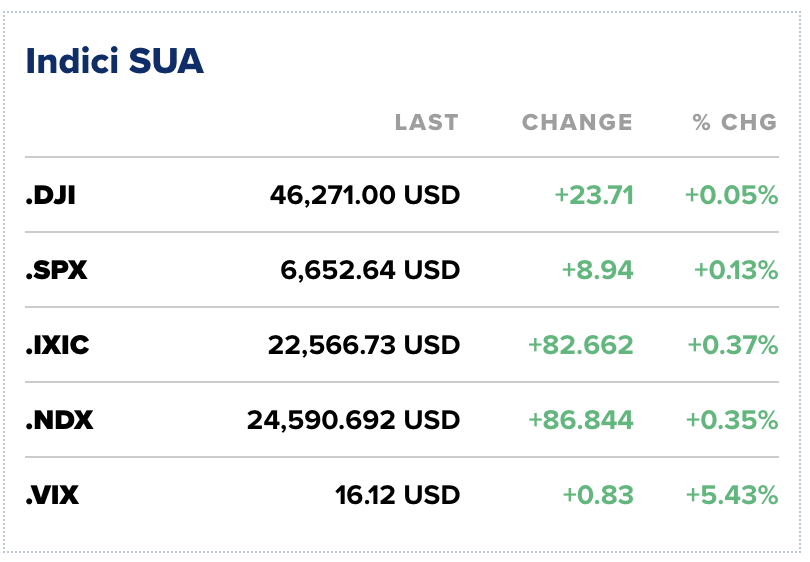Click the % CHG column header
Screen dimensions: 810x562
734,123
